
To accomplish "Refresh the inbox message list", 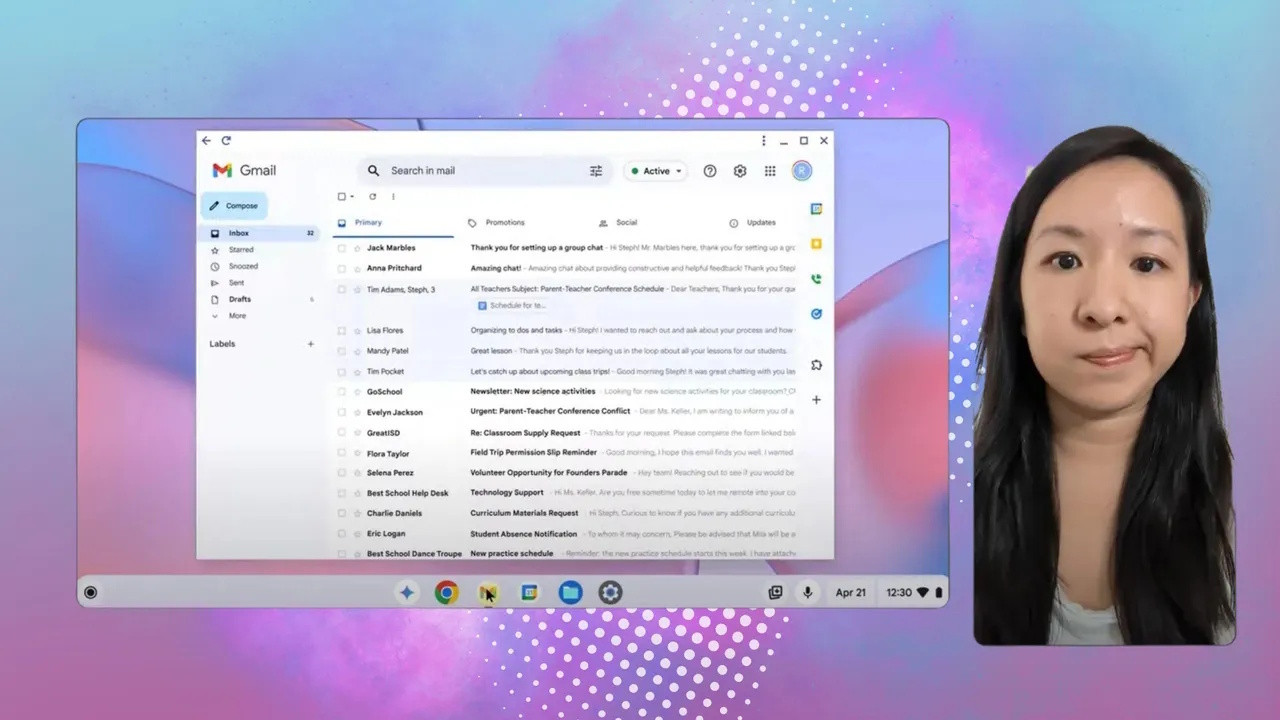I will (x=373, y=197).
